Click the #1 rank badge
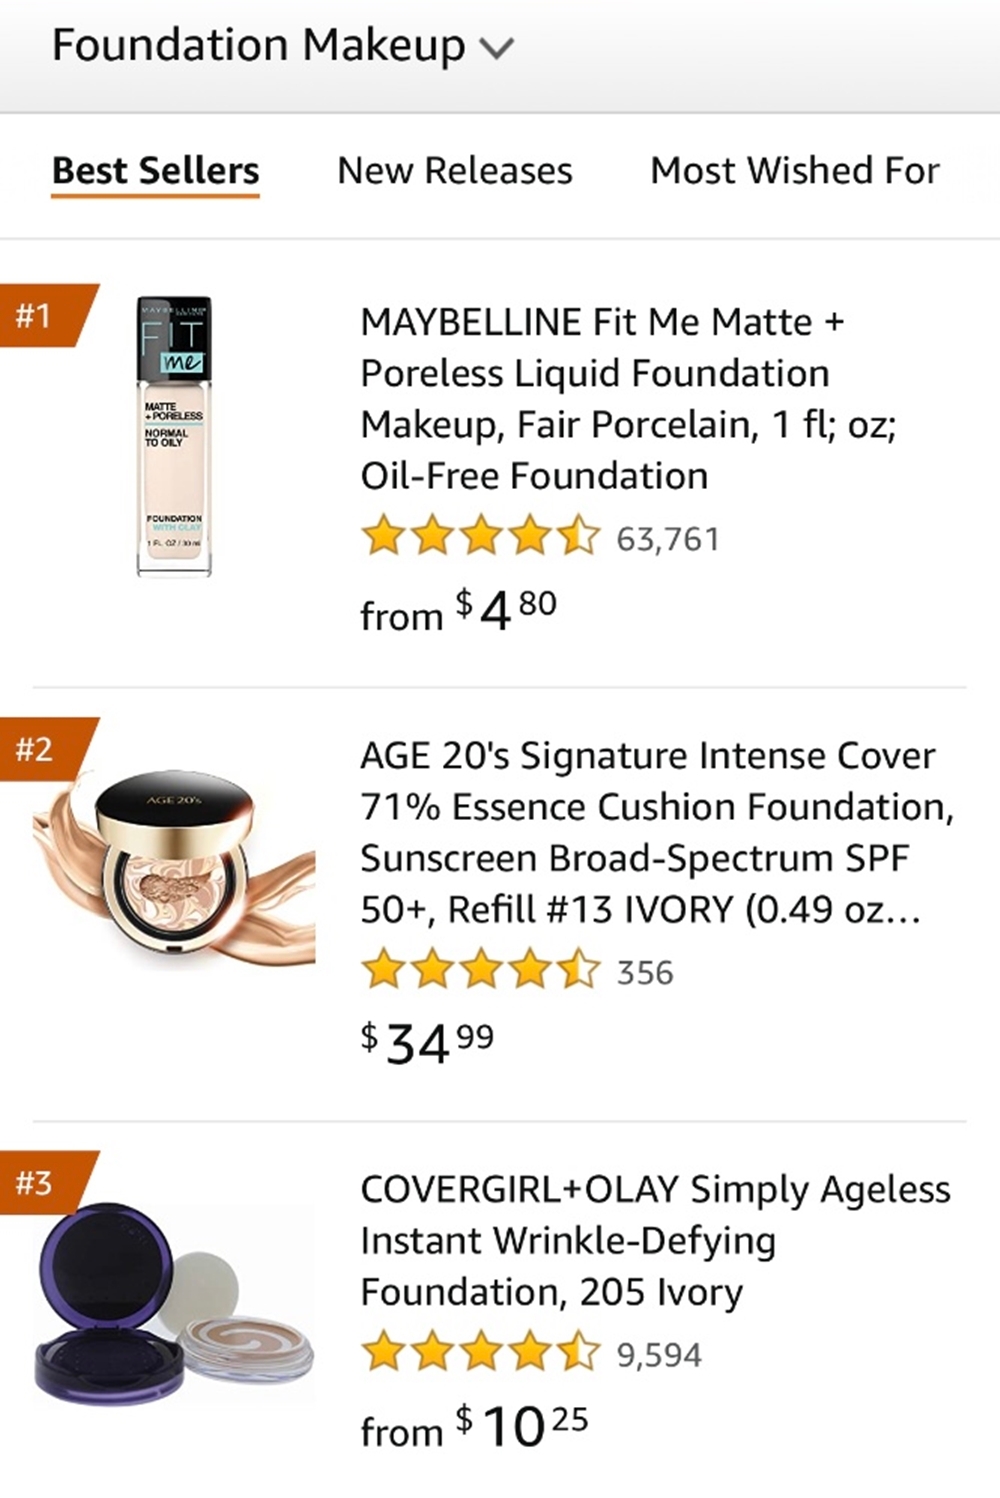1000x1498 pixels. [38, 316]
